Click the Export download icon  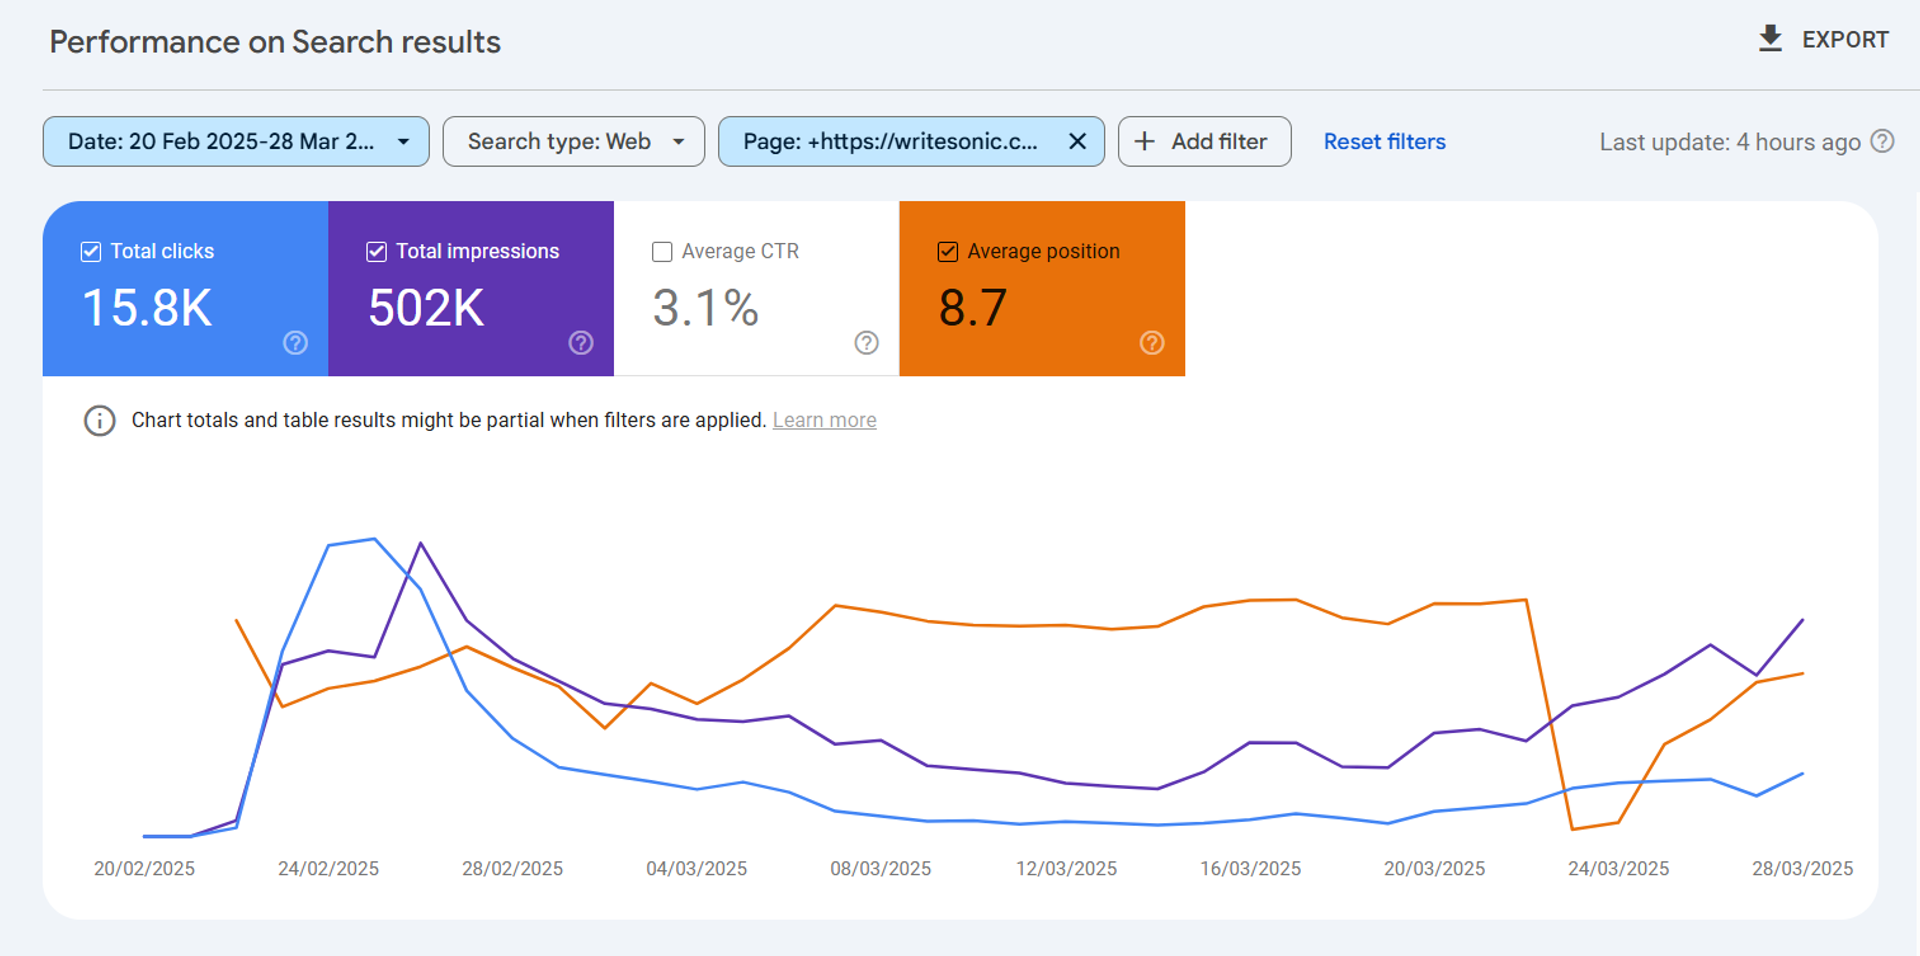[1770, 39]
